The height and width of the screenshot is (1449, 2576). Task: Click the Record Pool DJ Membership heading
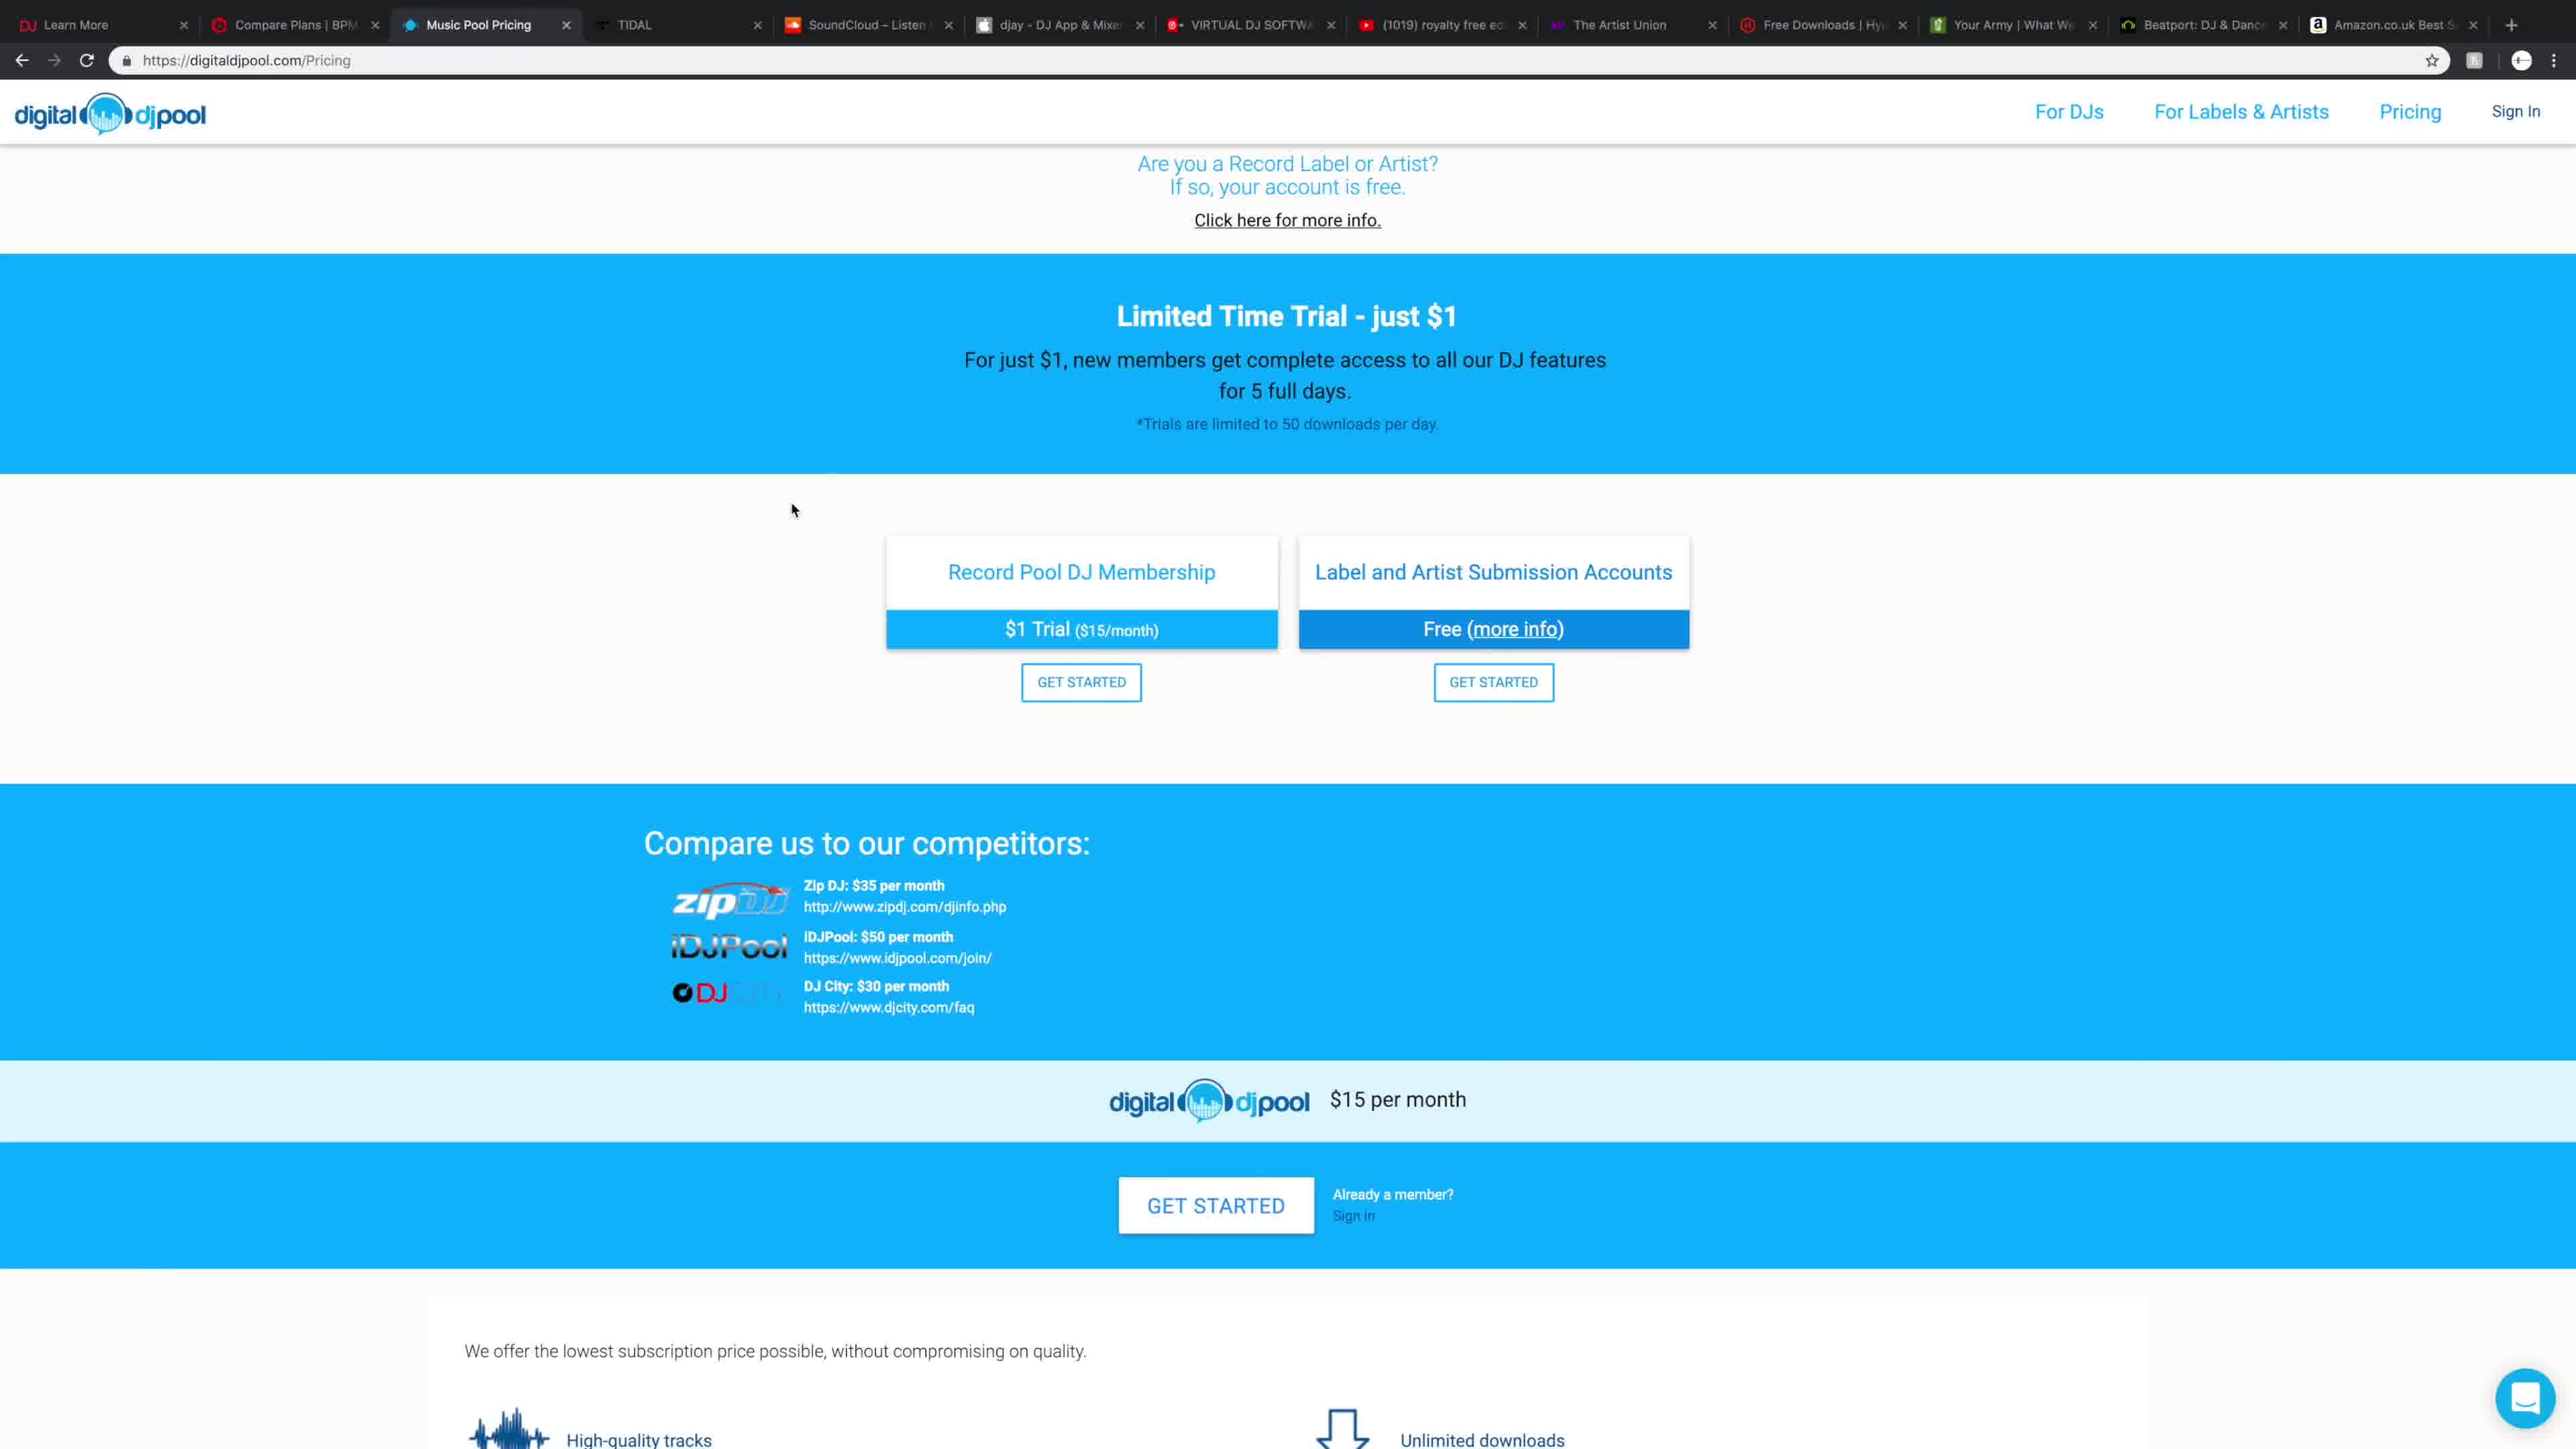(x=1081, y=572)
